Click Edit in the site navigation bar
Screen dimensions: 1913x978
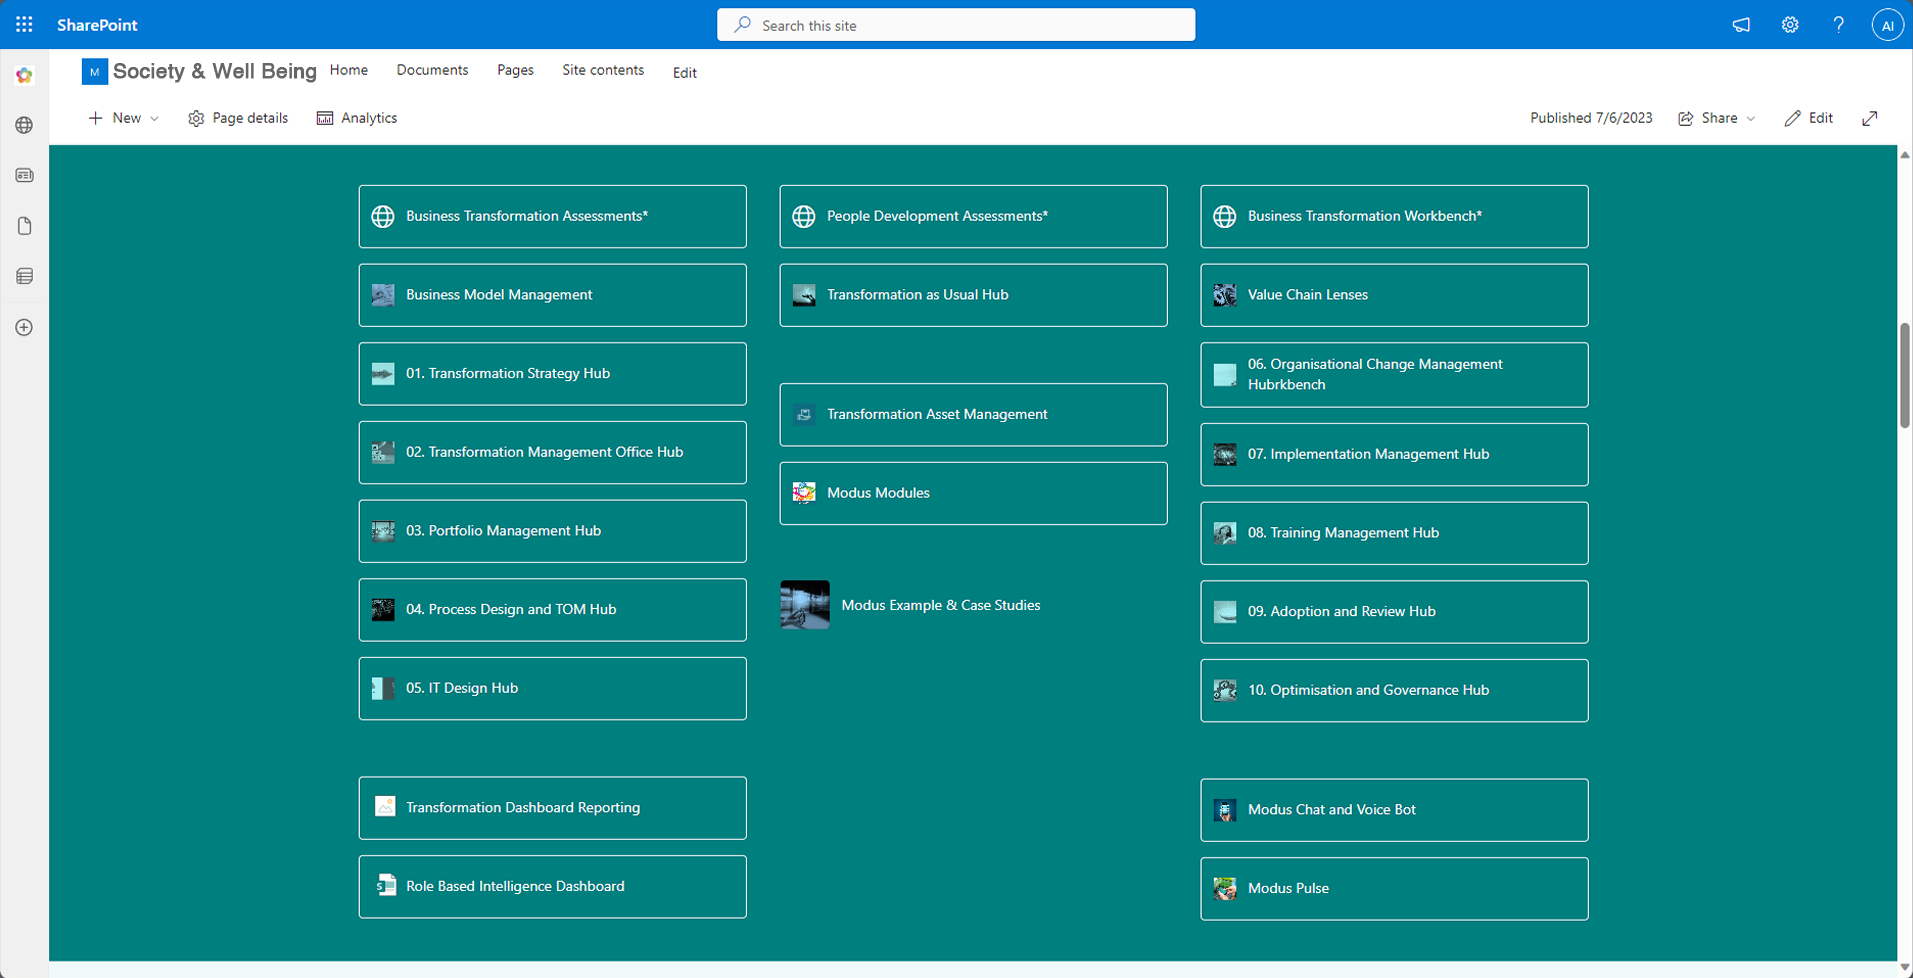(685, 73)
